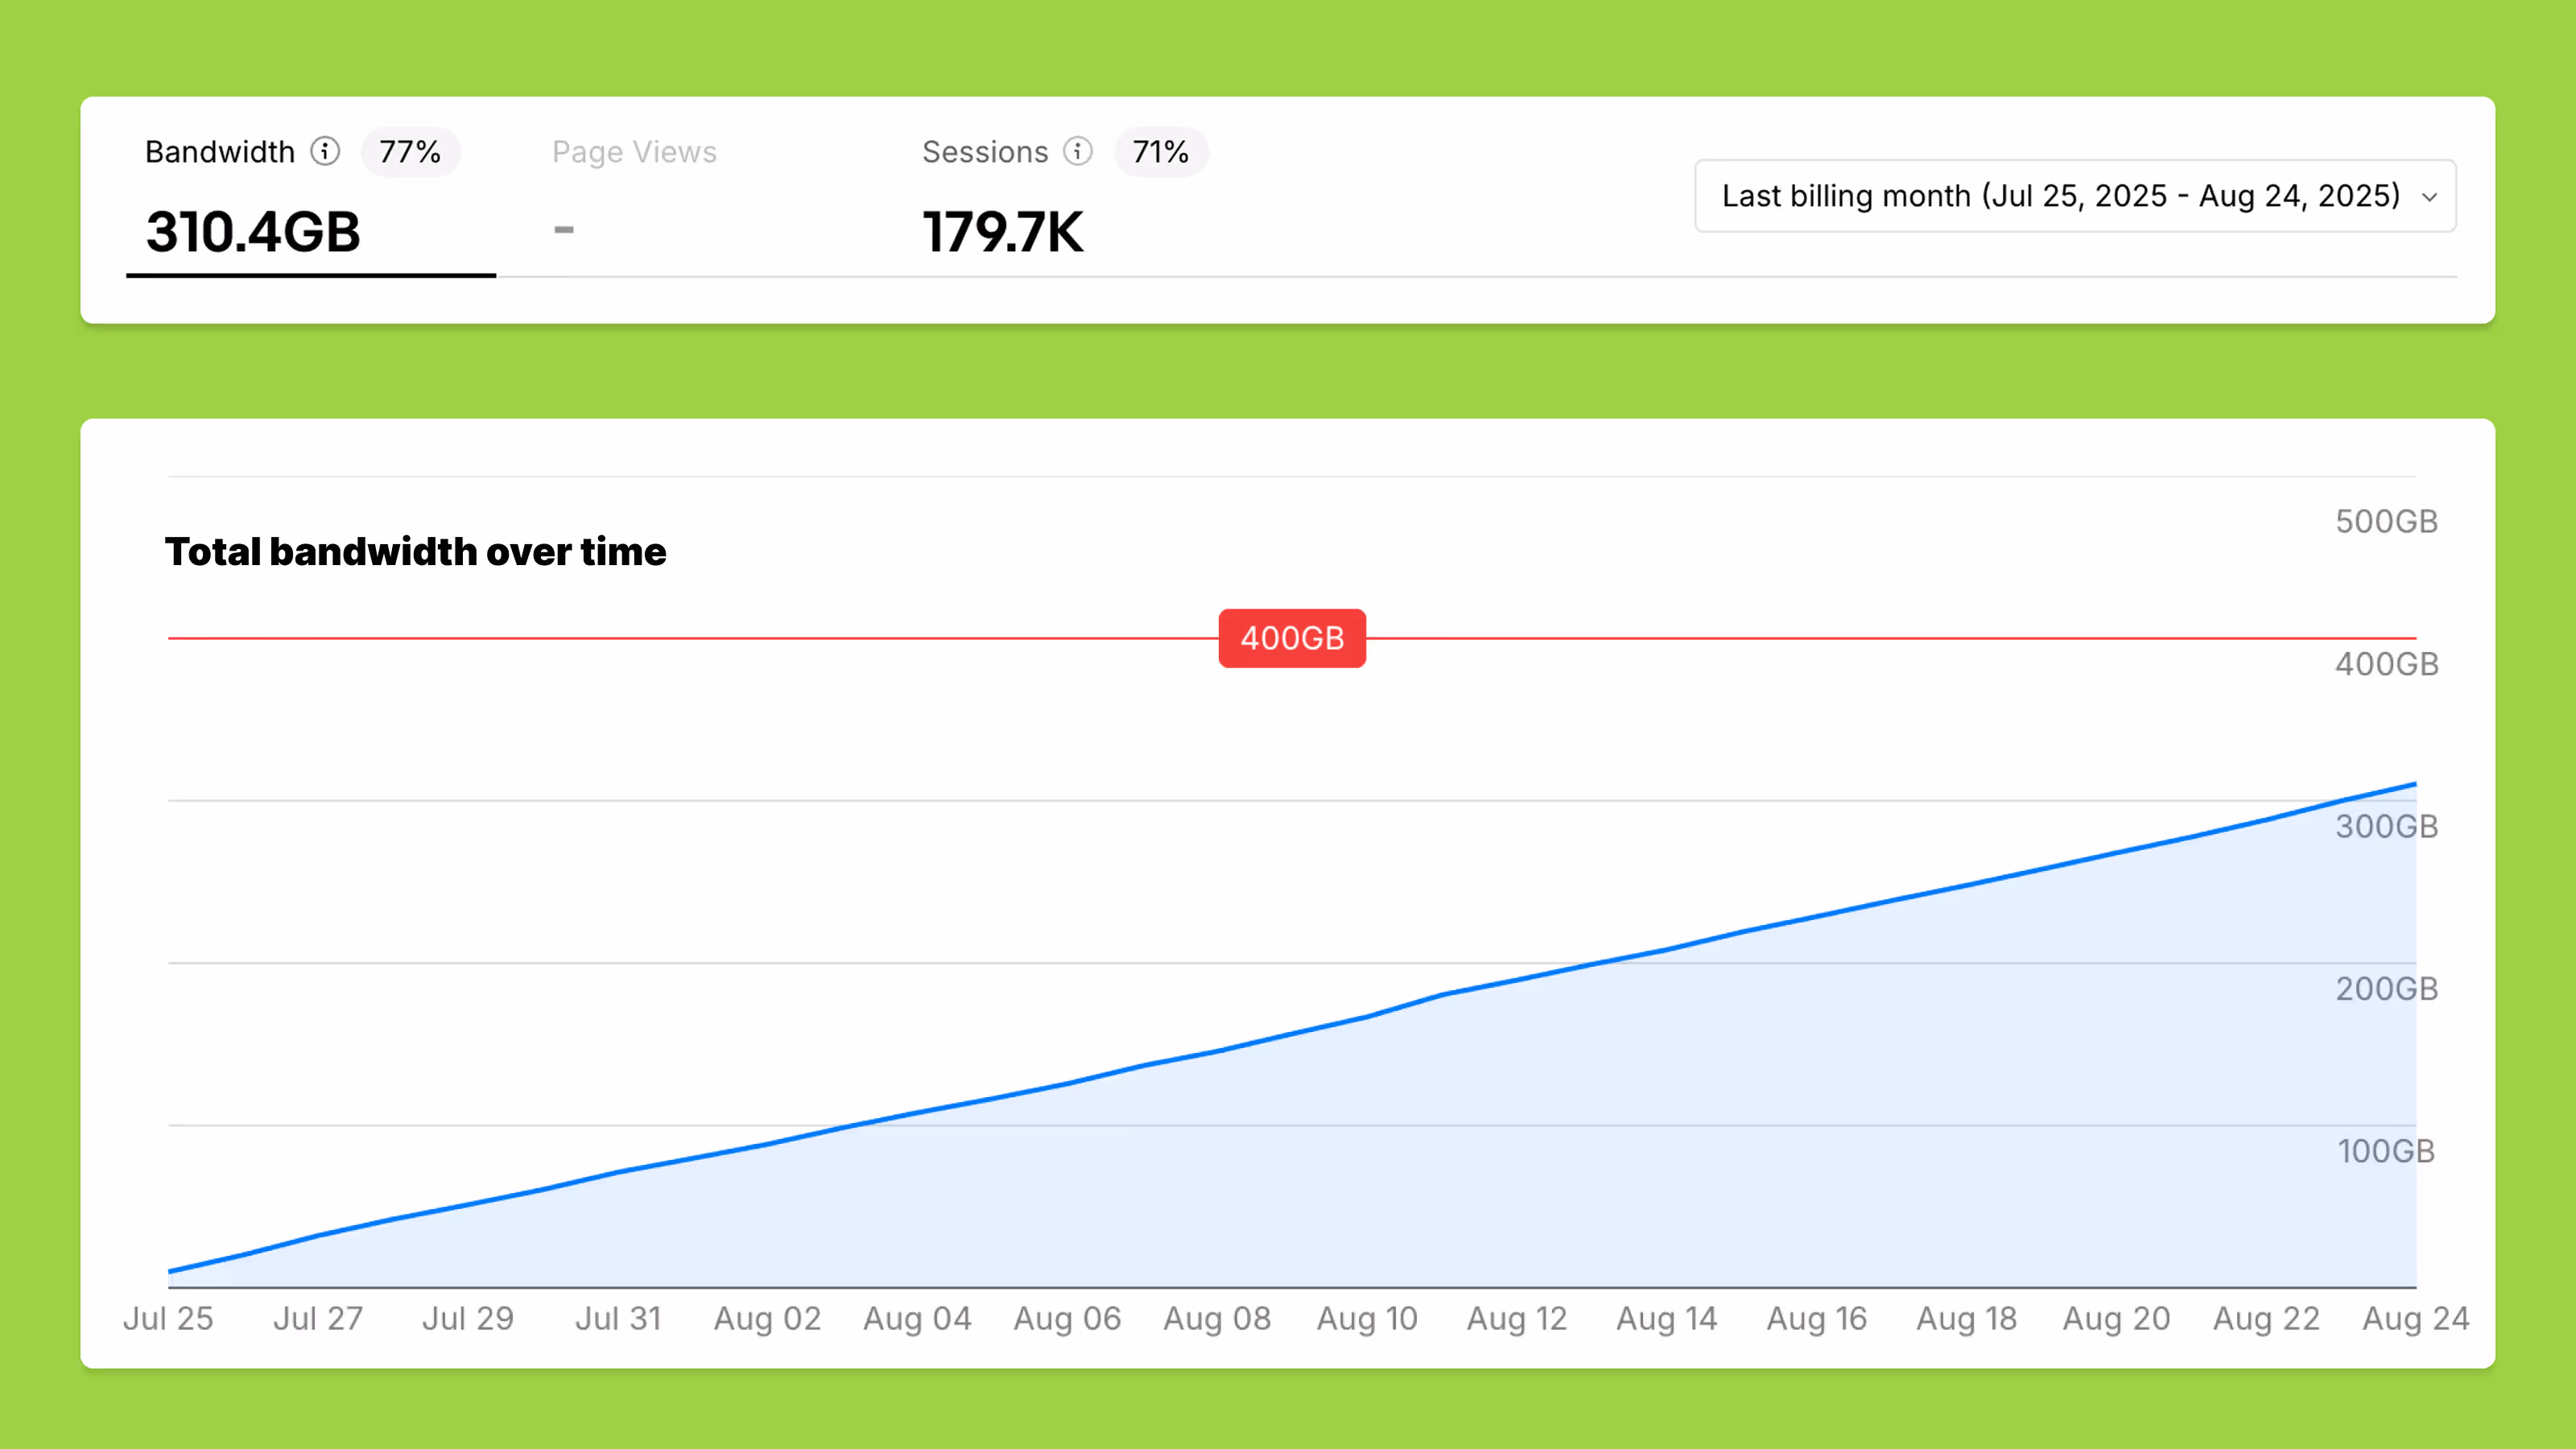The width and height of the screenshot is (2576, 1449).
Task: Click the Last billing month date selector
Action: [x=2060, y=196]
